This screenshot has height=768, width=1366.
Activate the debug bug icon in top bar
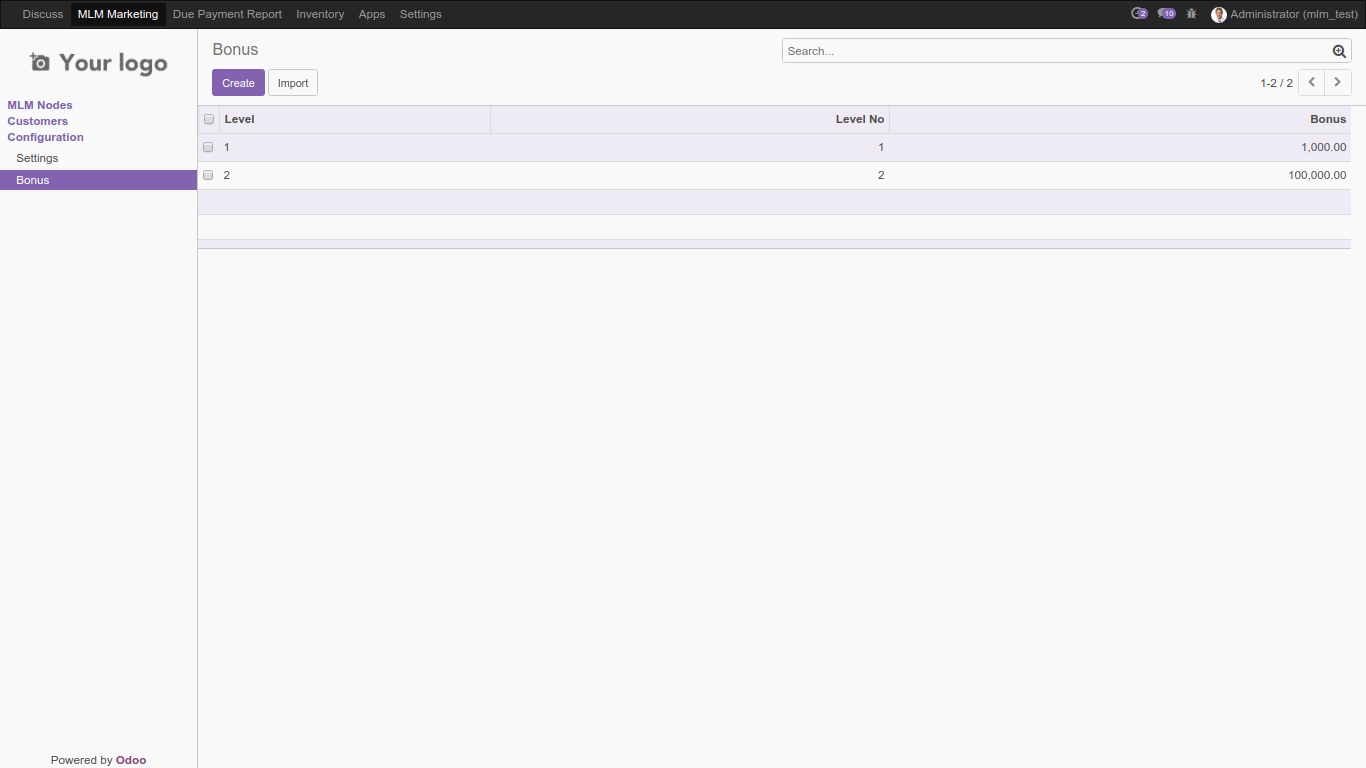(1190, 13)
